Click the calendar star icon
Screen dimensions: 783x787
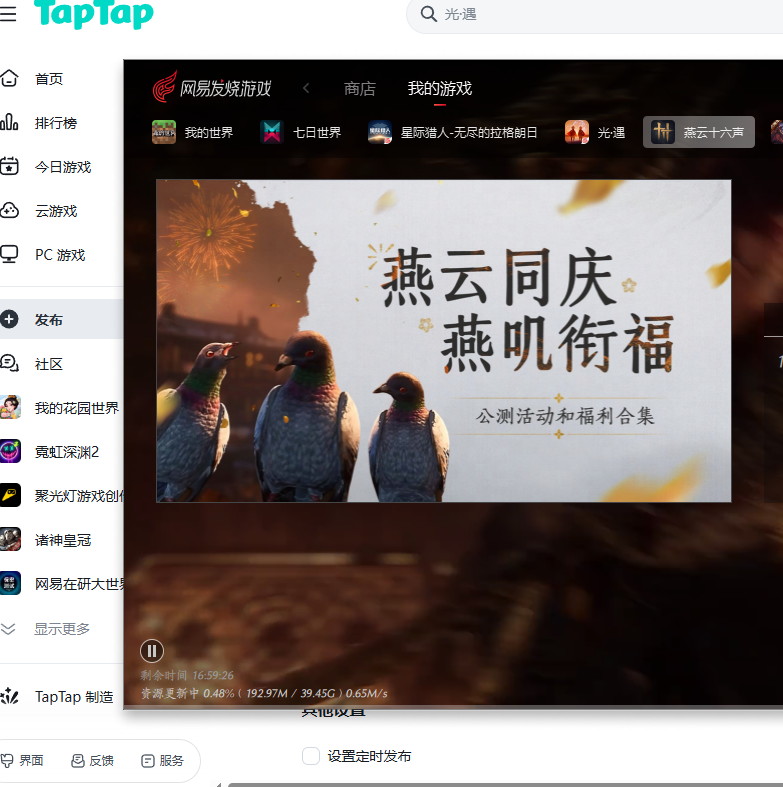pos(10,166)
